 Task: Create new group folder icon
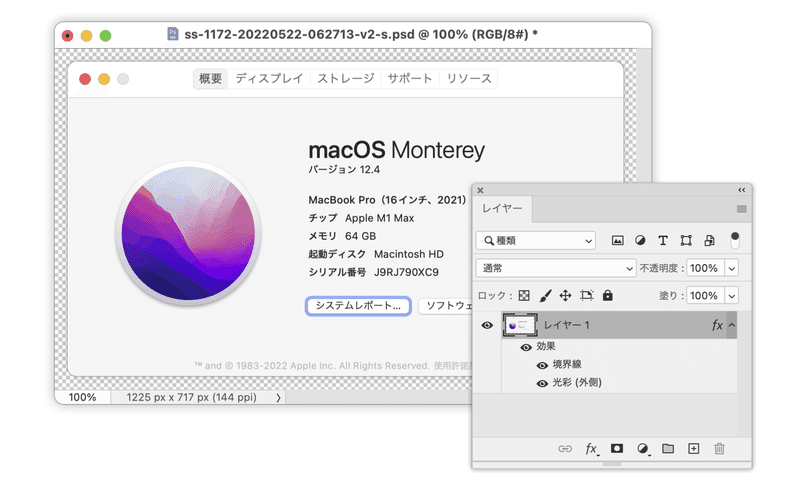(x=668, y=448)
